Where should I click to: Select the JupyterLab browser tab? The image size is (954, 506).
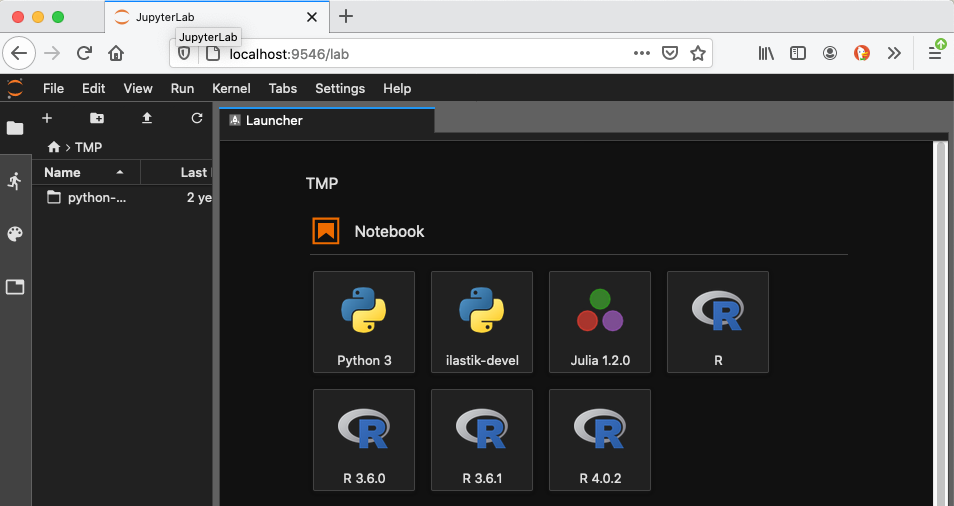pos(217,17)
